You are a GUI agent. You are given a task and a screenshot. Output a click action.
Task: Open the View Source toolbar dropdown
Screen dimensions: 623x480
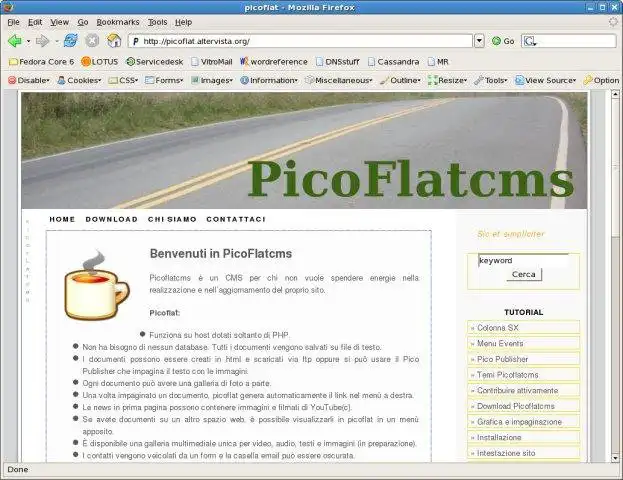pyautogui.click(x=546, y=80)
